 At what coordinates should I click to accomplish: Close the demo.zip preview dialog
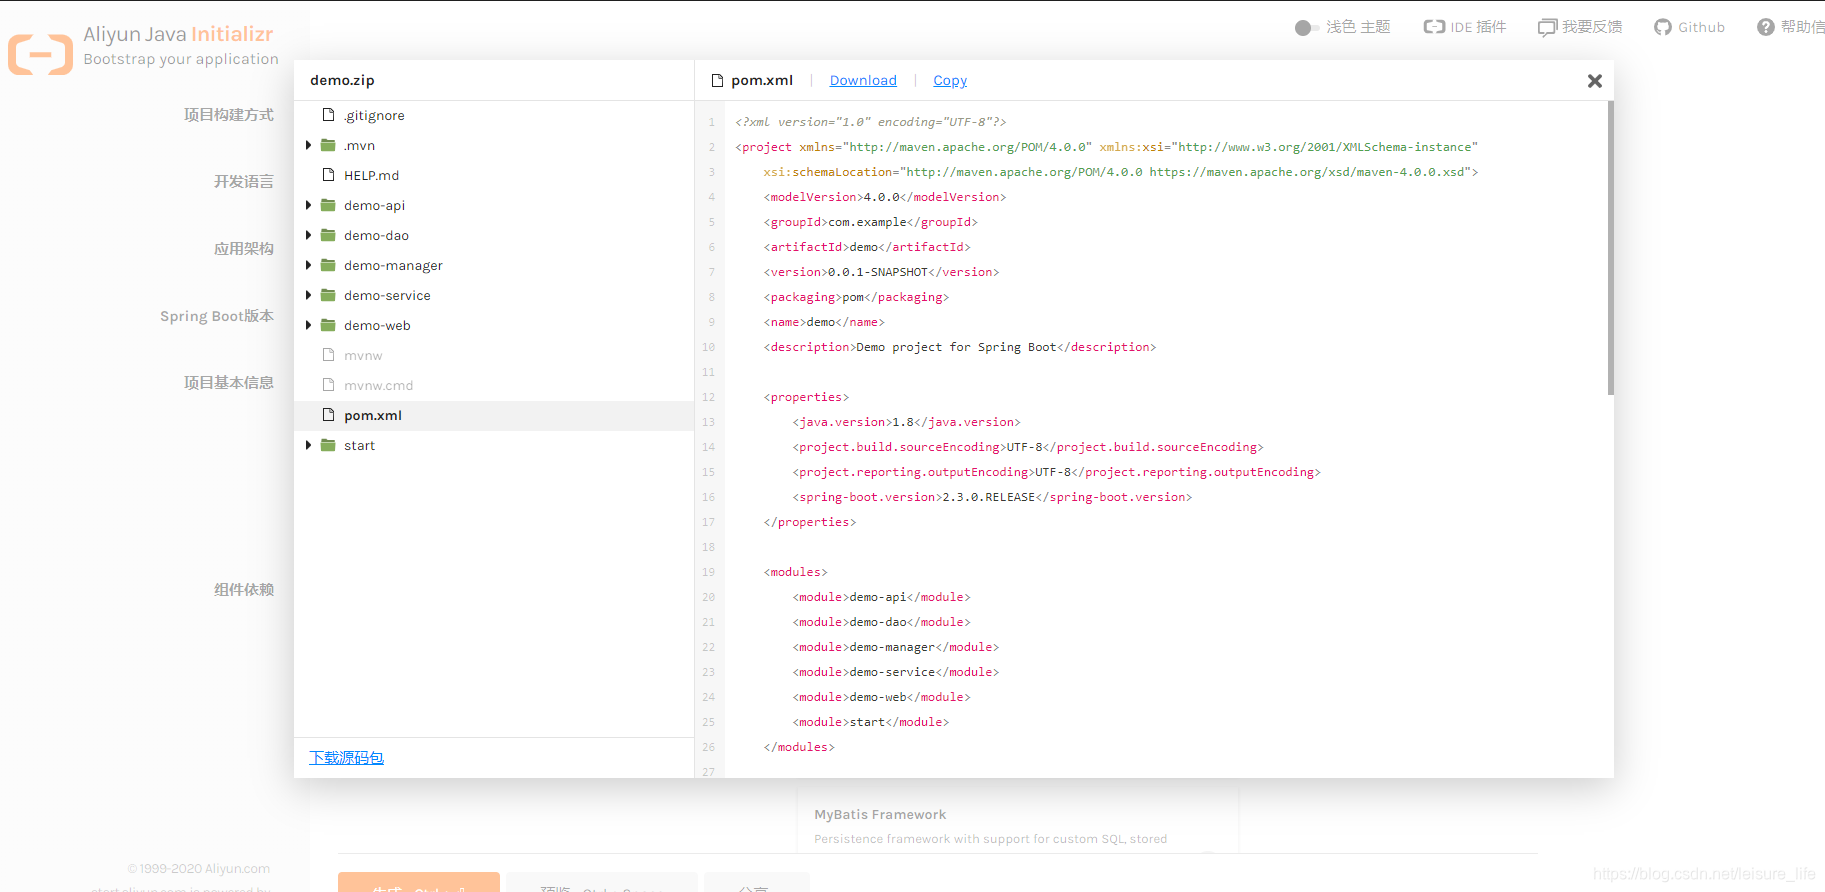coord(1595,81)
